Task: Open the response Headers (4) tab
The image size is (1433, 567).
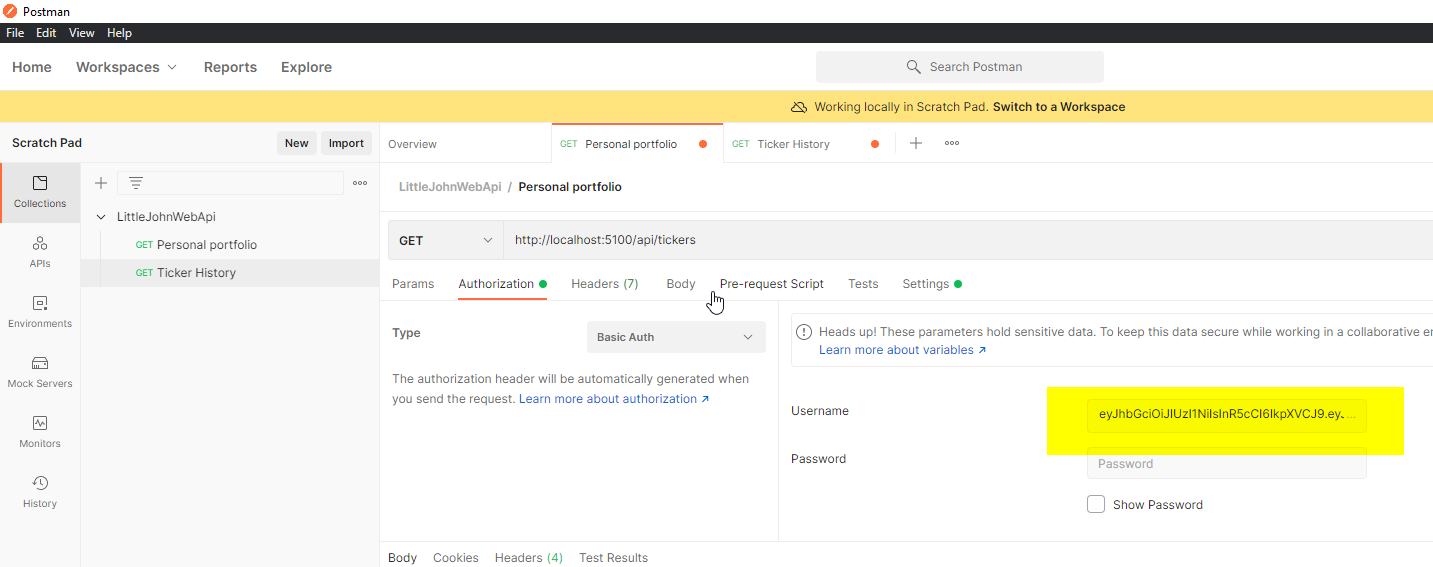Action: pyautogui.click(x=529, y=558)
